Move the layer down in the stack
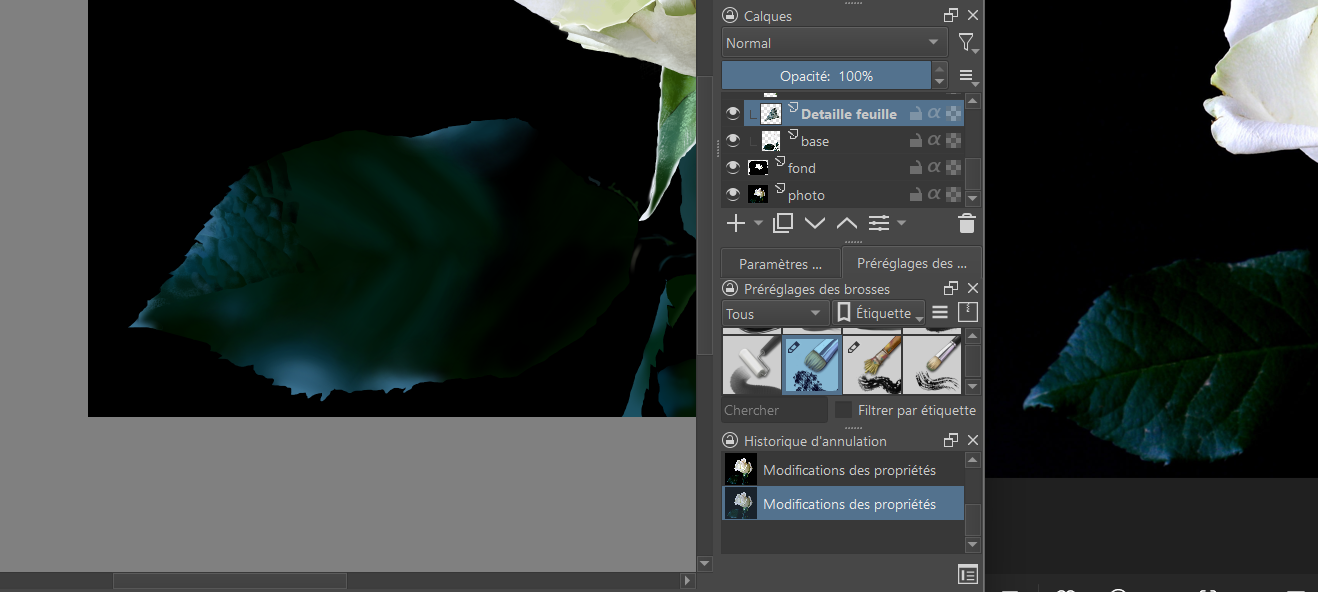The width and height of the screenshot is (1318, 592). tap(815, 223)
